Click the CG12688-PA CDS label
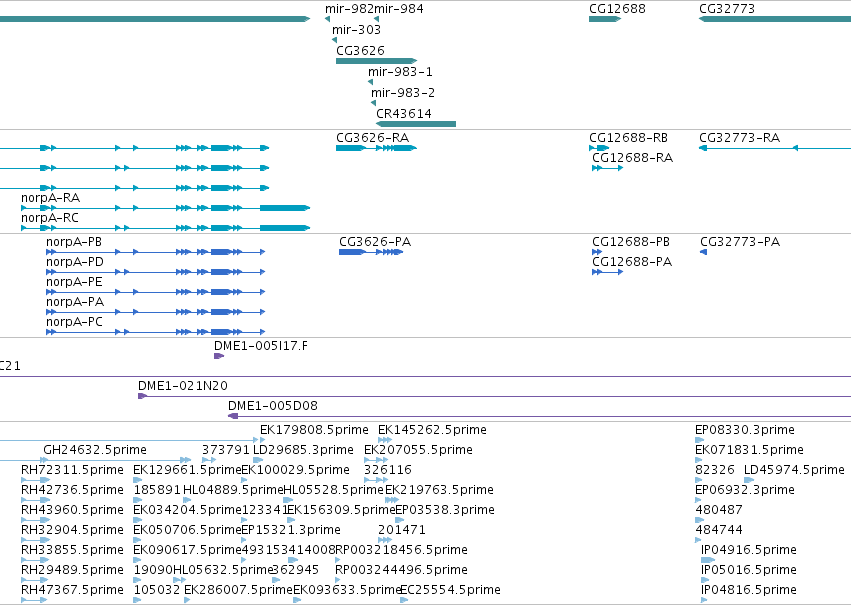This screenshot has height=605, width=851. pos(632,262)
